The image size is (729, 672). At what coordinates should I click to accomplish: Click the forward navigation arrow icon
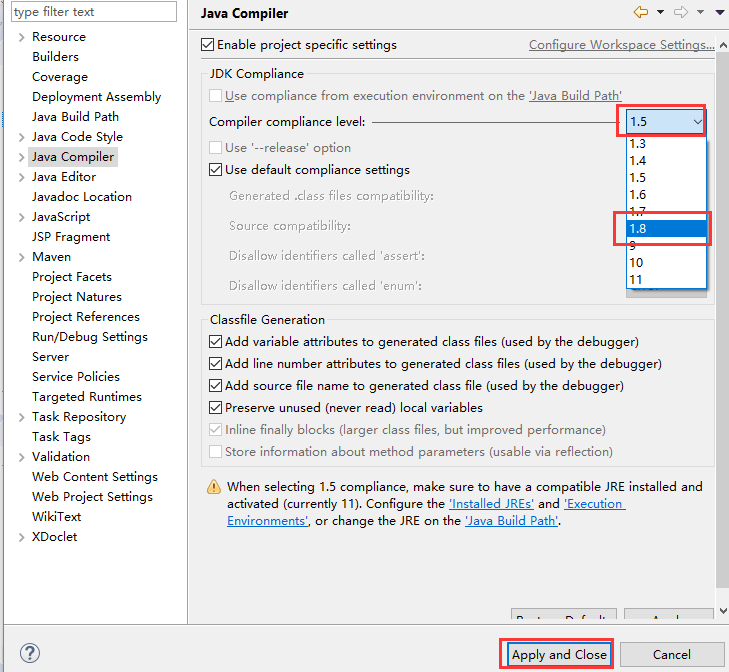(x=681, y=12)
